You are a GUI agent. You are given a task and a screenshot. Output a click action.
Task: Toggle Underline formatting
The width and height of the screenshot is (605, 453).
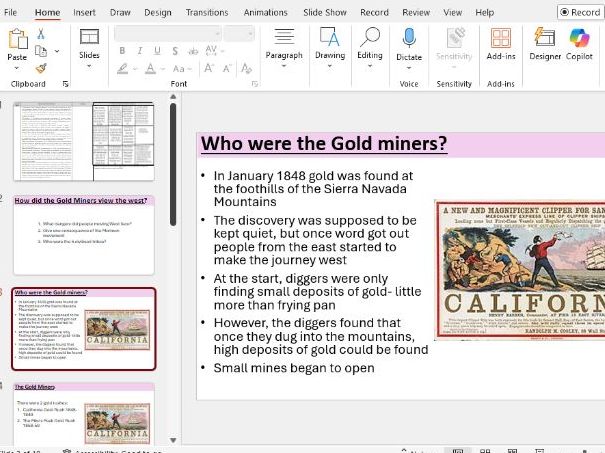(x=157, y=51)
